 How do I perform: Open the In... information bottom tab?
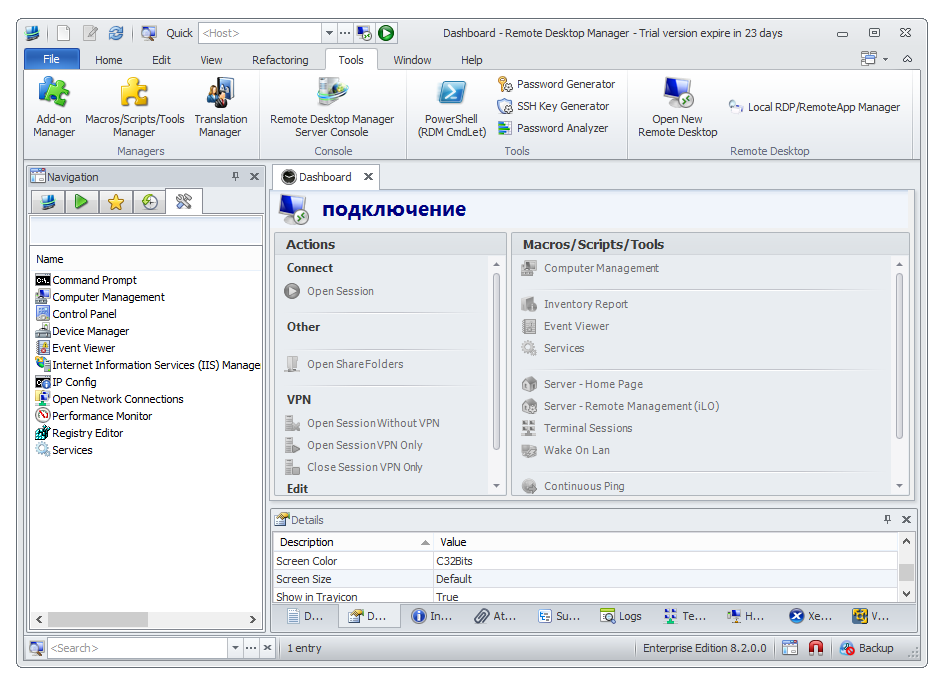pyautogui.click(x=431, y=616)
